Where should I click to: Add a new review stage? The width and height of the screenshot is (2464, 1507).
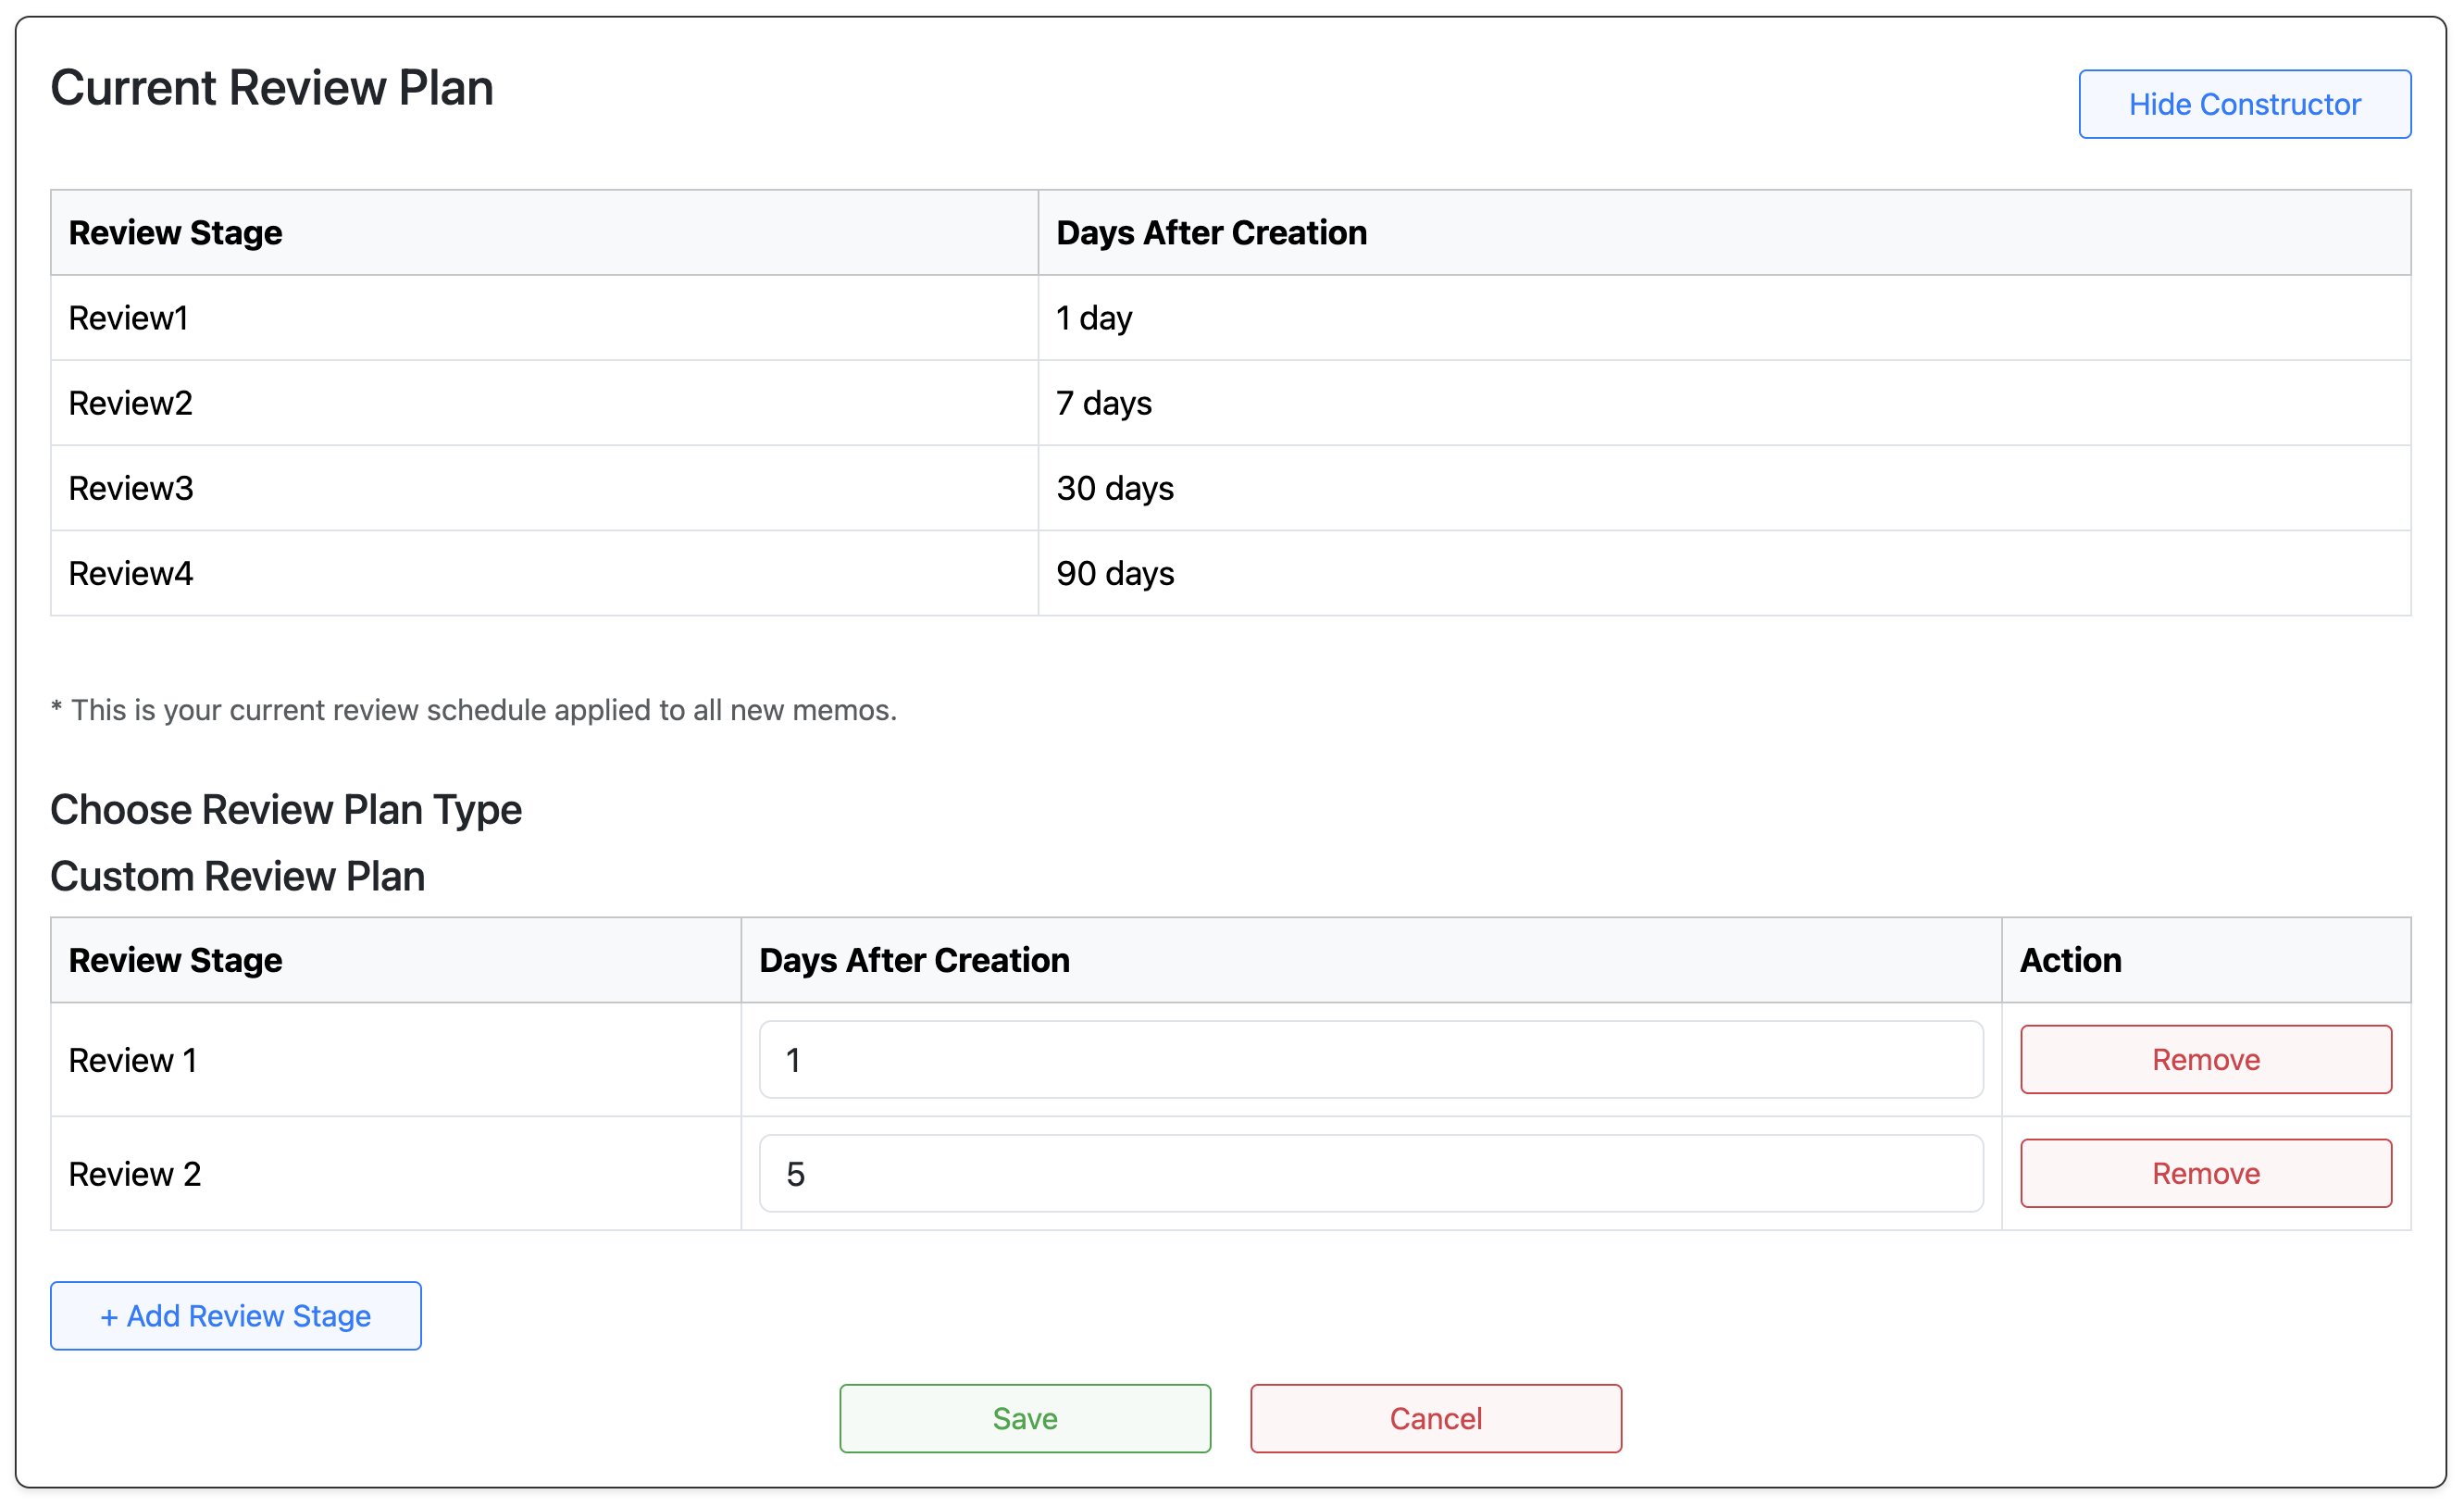(x=236, y=1315)
